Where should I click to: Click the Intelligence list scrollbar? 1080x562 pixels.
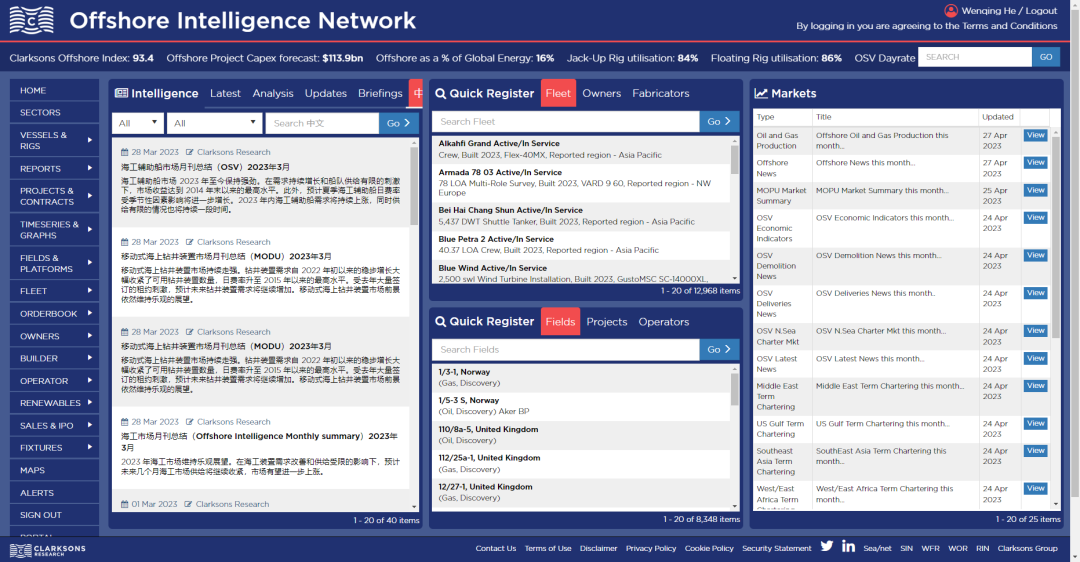pyautogui.click(x=414, y=186)
